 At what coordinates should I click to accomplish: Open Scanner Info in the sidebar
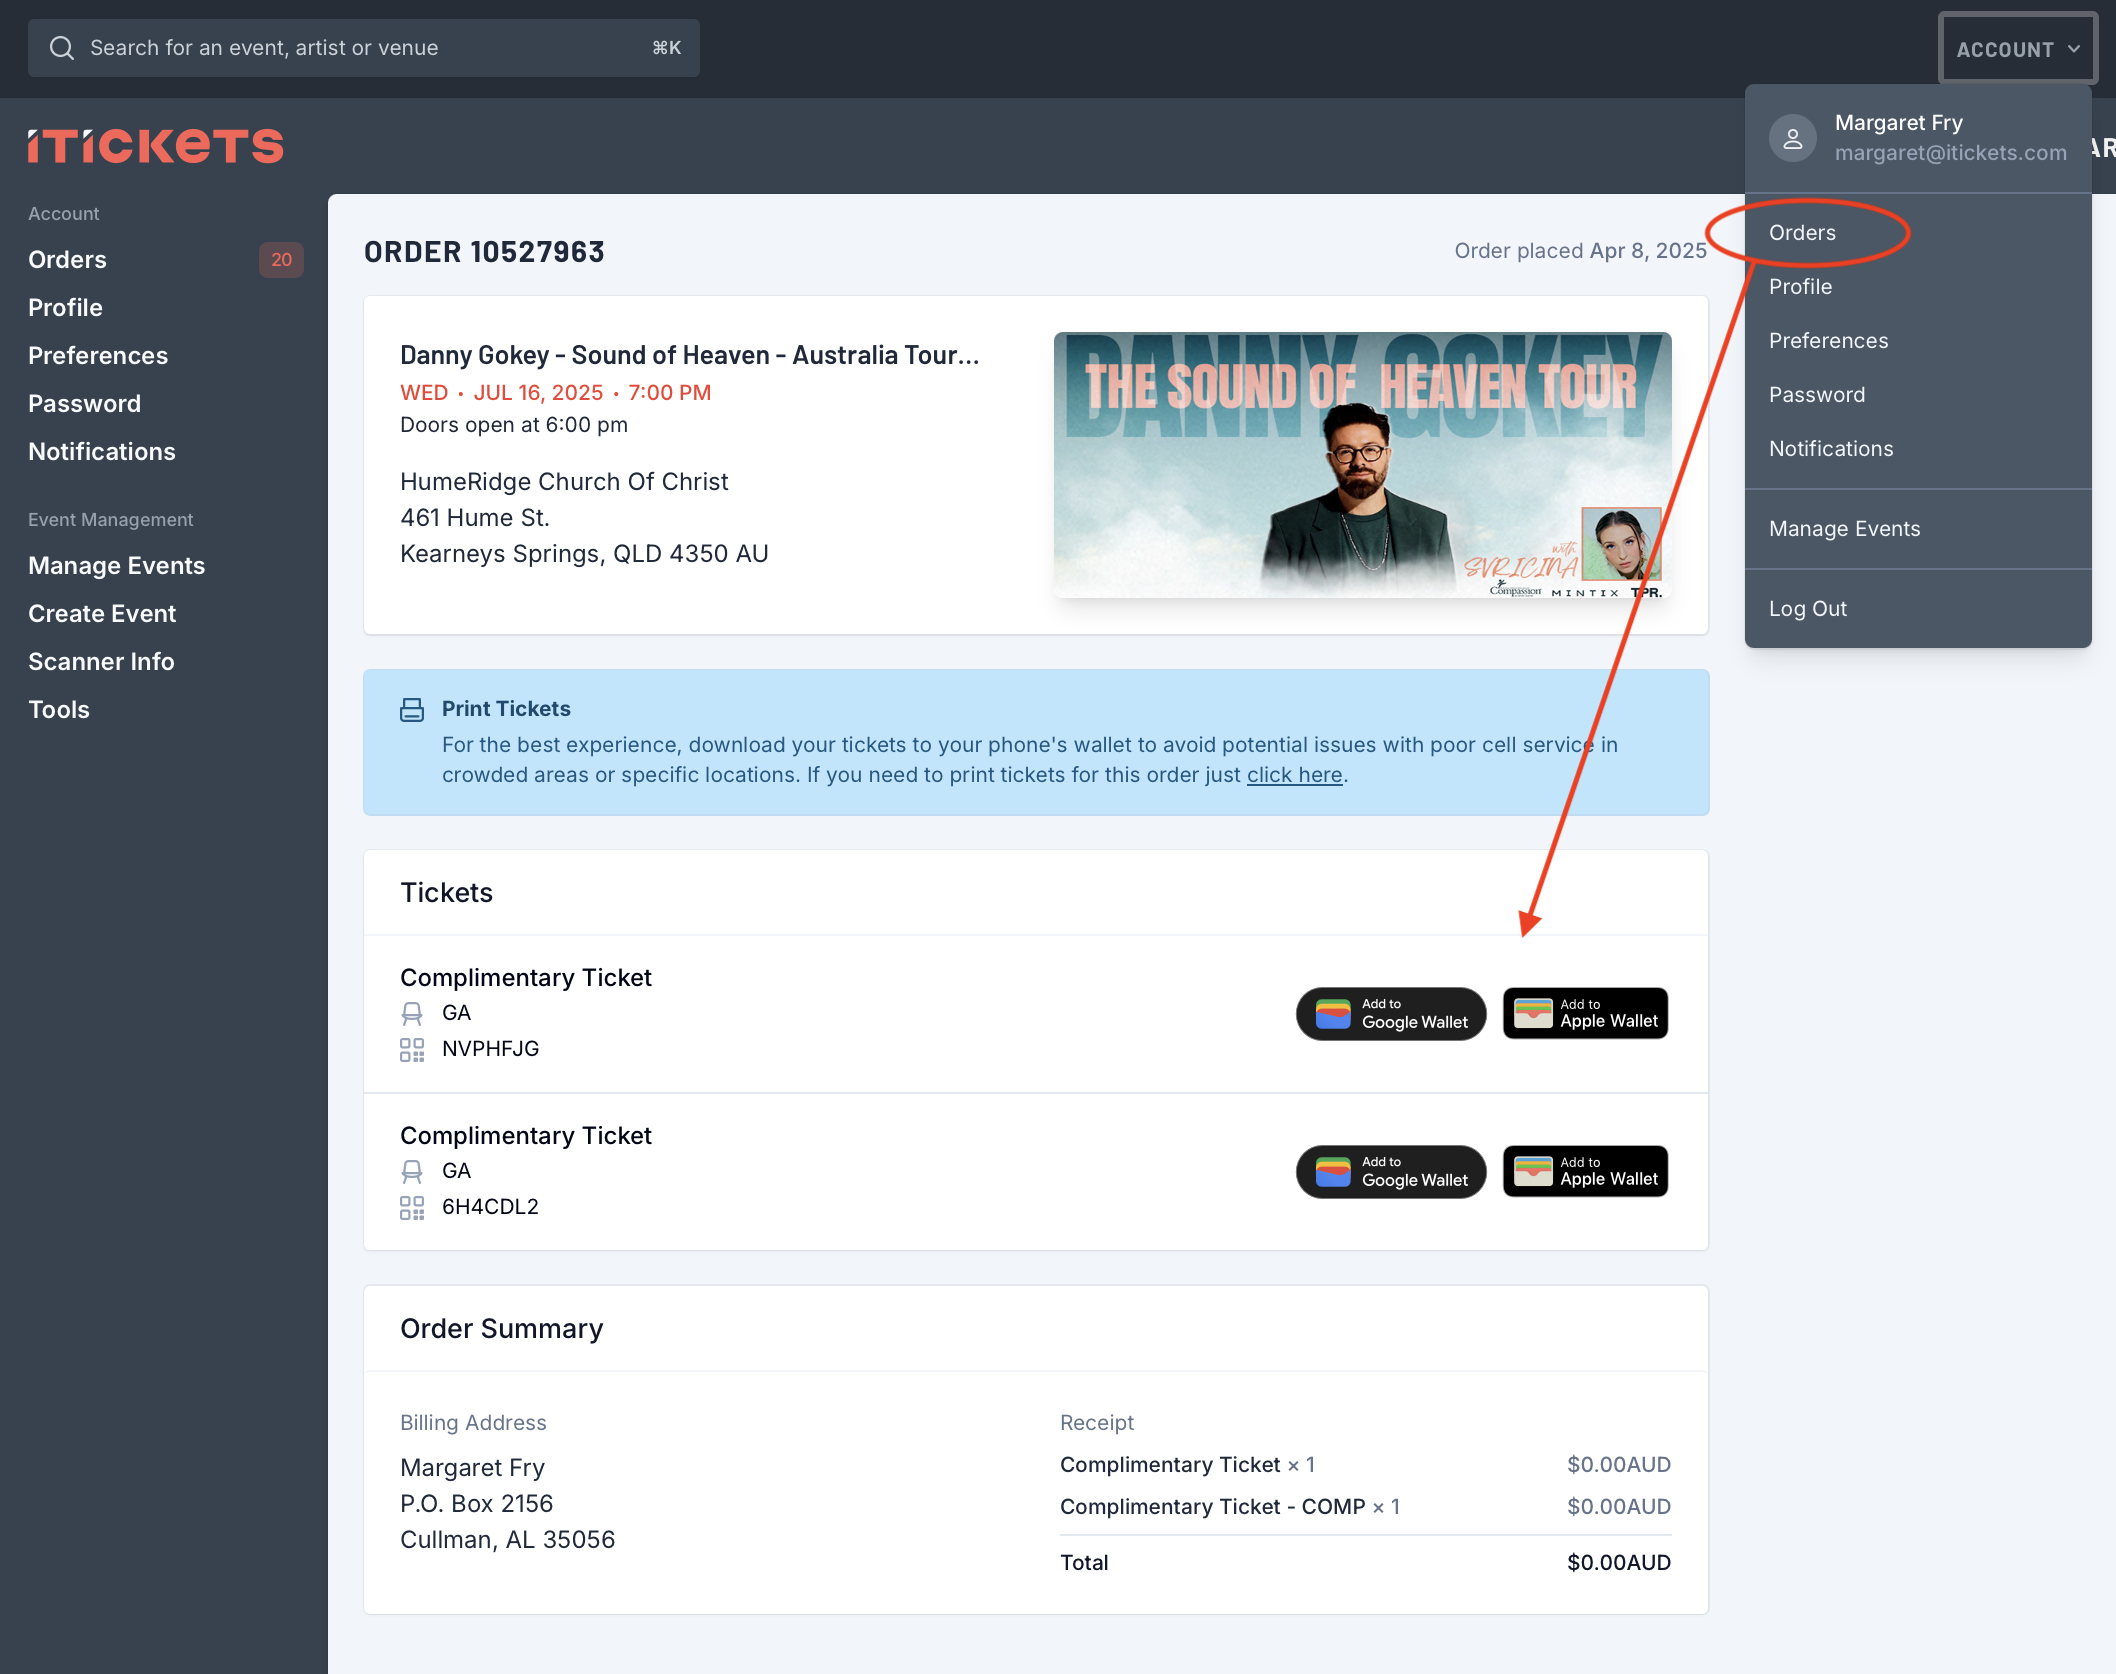click(101, 662)
